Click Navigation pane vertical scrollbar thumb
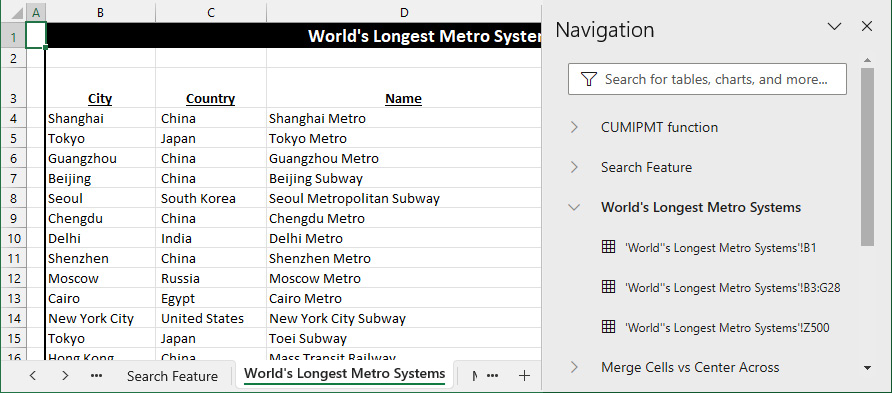Screen dimensions: 892x393 pos(867,157)
